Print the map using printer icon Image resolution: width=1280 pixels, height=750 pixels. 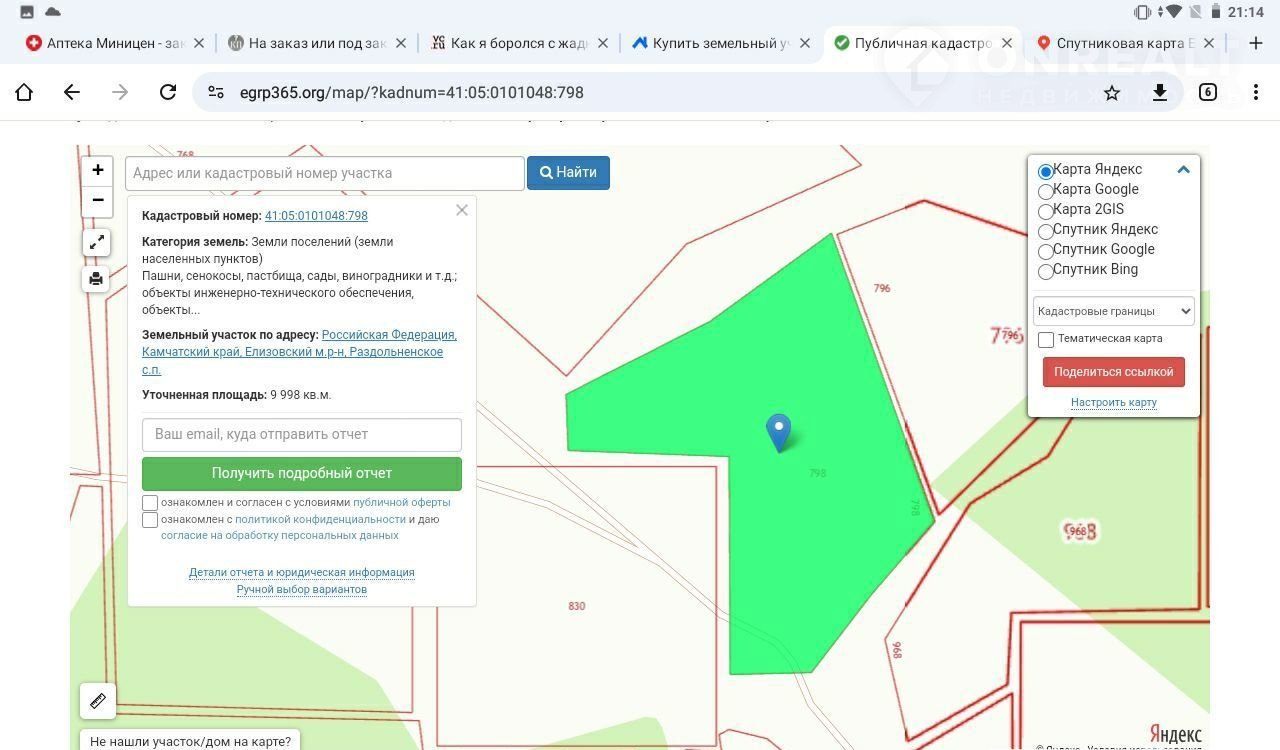pos(97,279)
